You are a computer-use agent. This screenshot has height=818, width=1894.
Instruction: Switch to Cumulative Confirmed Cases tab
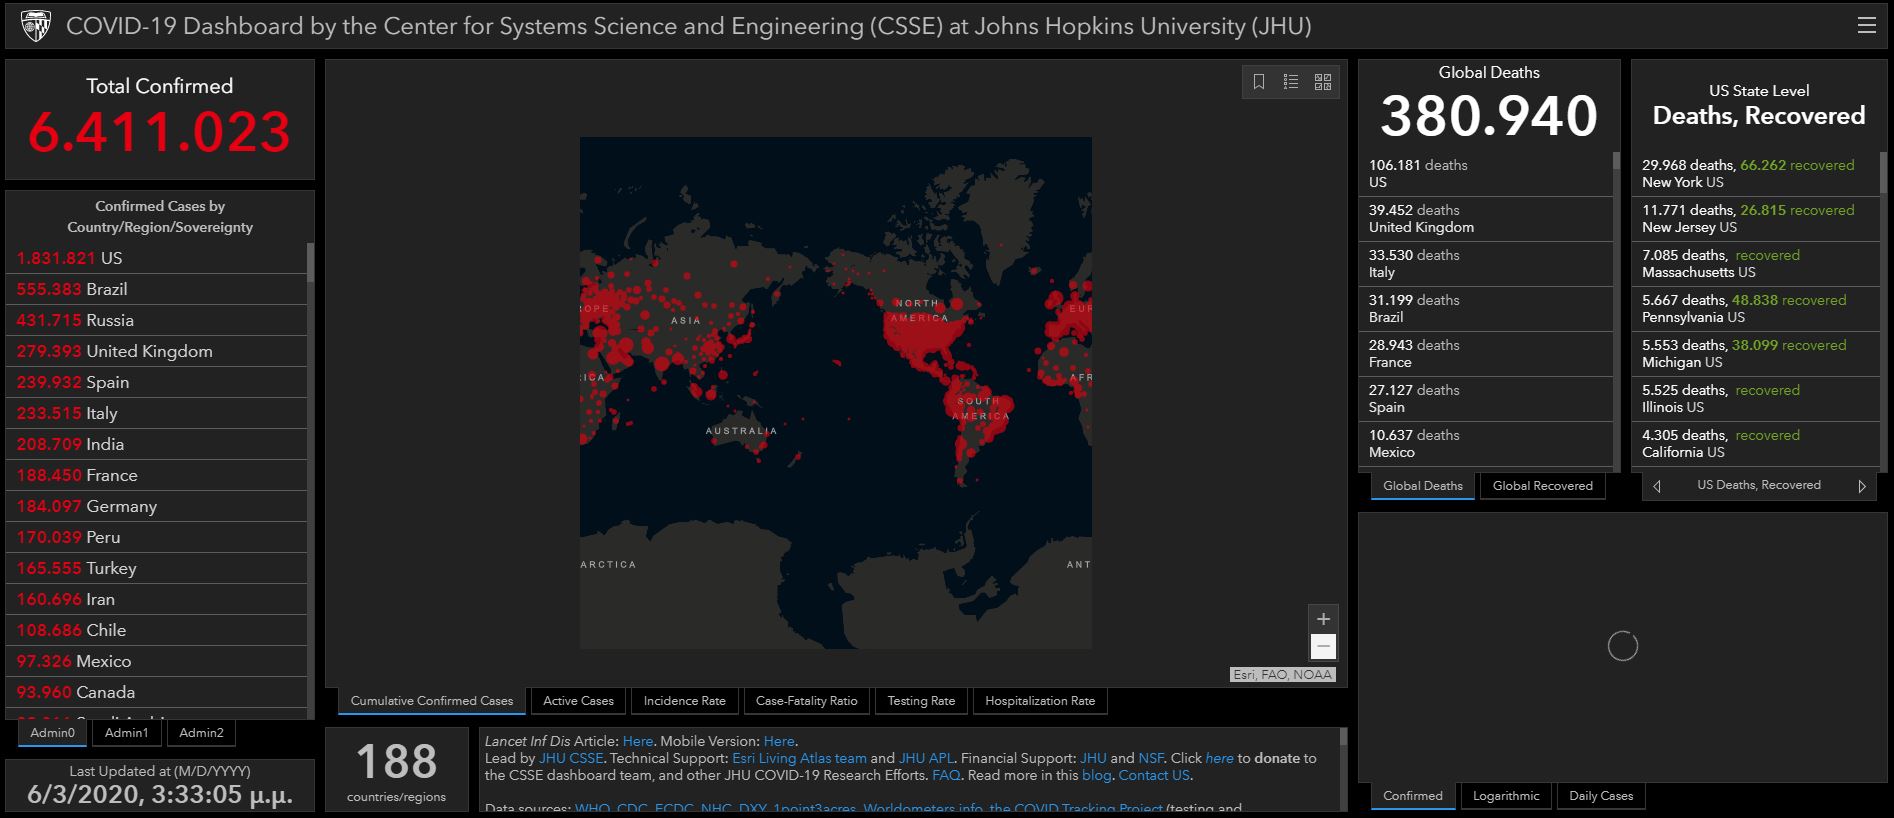tap(432, 701)
